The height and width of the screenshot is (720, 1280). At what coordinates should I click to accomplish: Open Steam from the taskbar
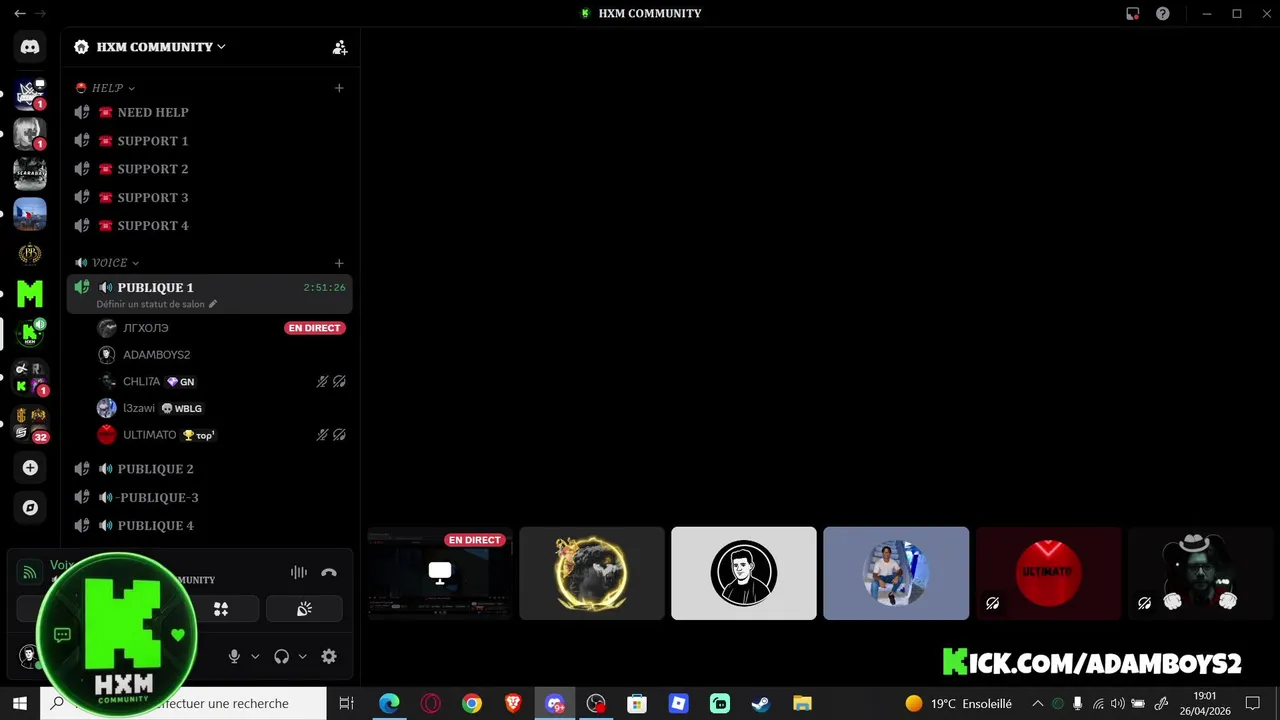pos(761,704)
